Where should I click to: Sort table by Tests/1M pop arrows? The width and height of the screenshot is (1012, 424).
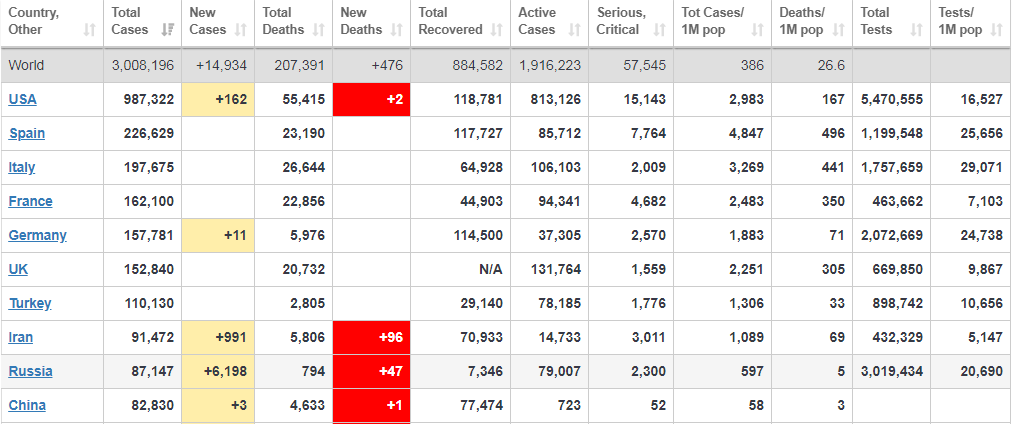click(x=995, y=30)
